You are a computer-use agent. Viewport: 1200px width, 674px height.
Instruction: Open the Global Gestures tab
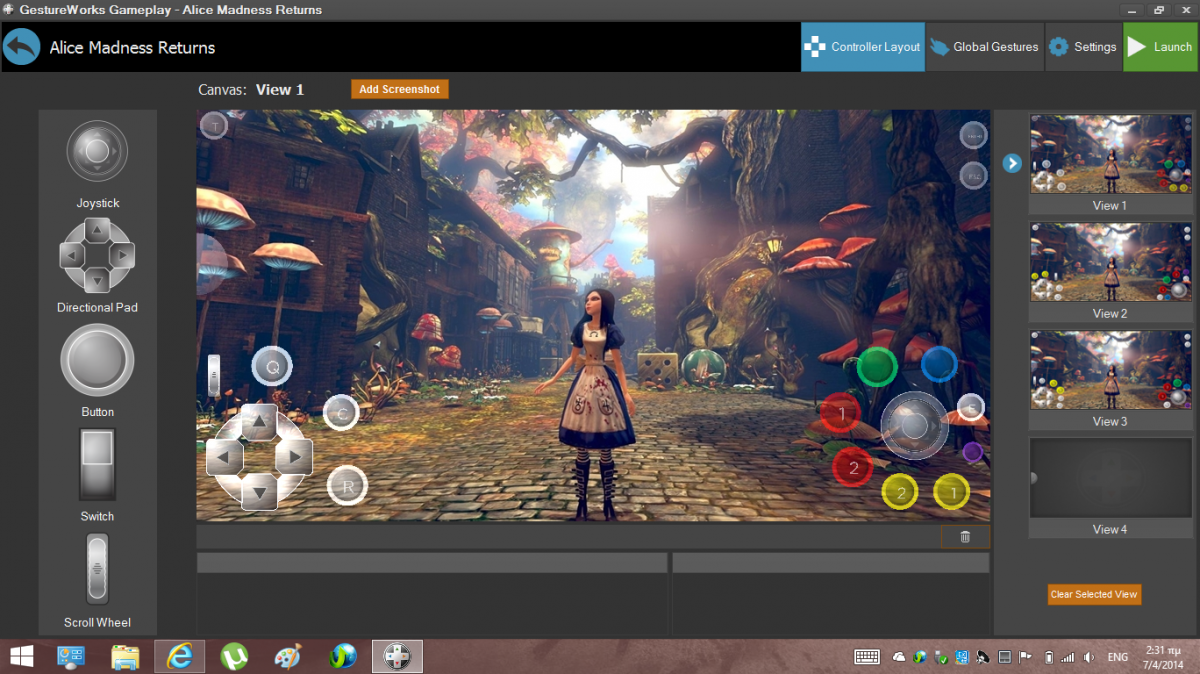pyautogui.click(x=984, y=47)
